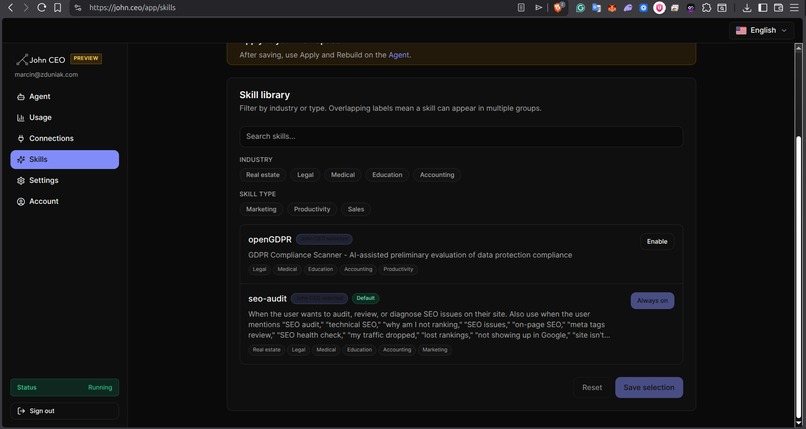Image resolution: width=806 pixels, height=429 pixels.
Task: Click the Always on button for seo-audit
Action: click(652, 301)
